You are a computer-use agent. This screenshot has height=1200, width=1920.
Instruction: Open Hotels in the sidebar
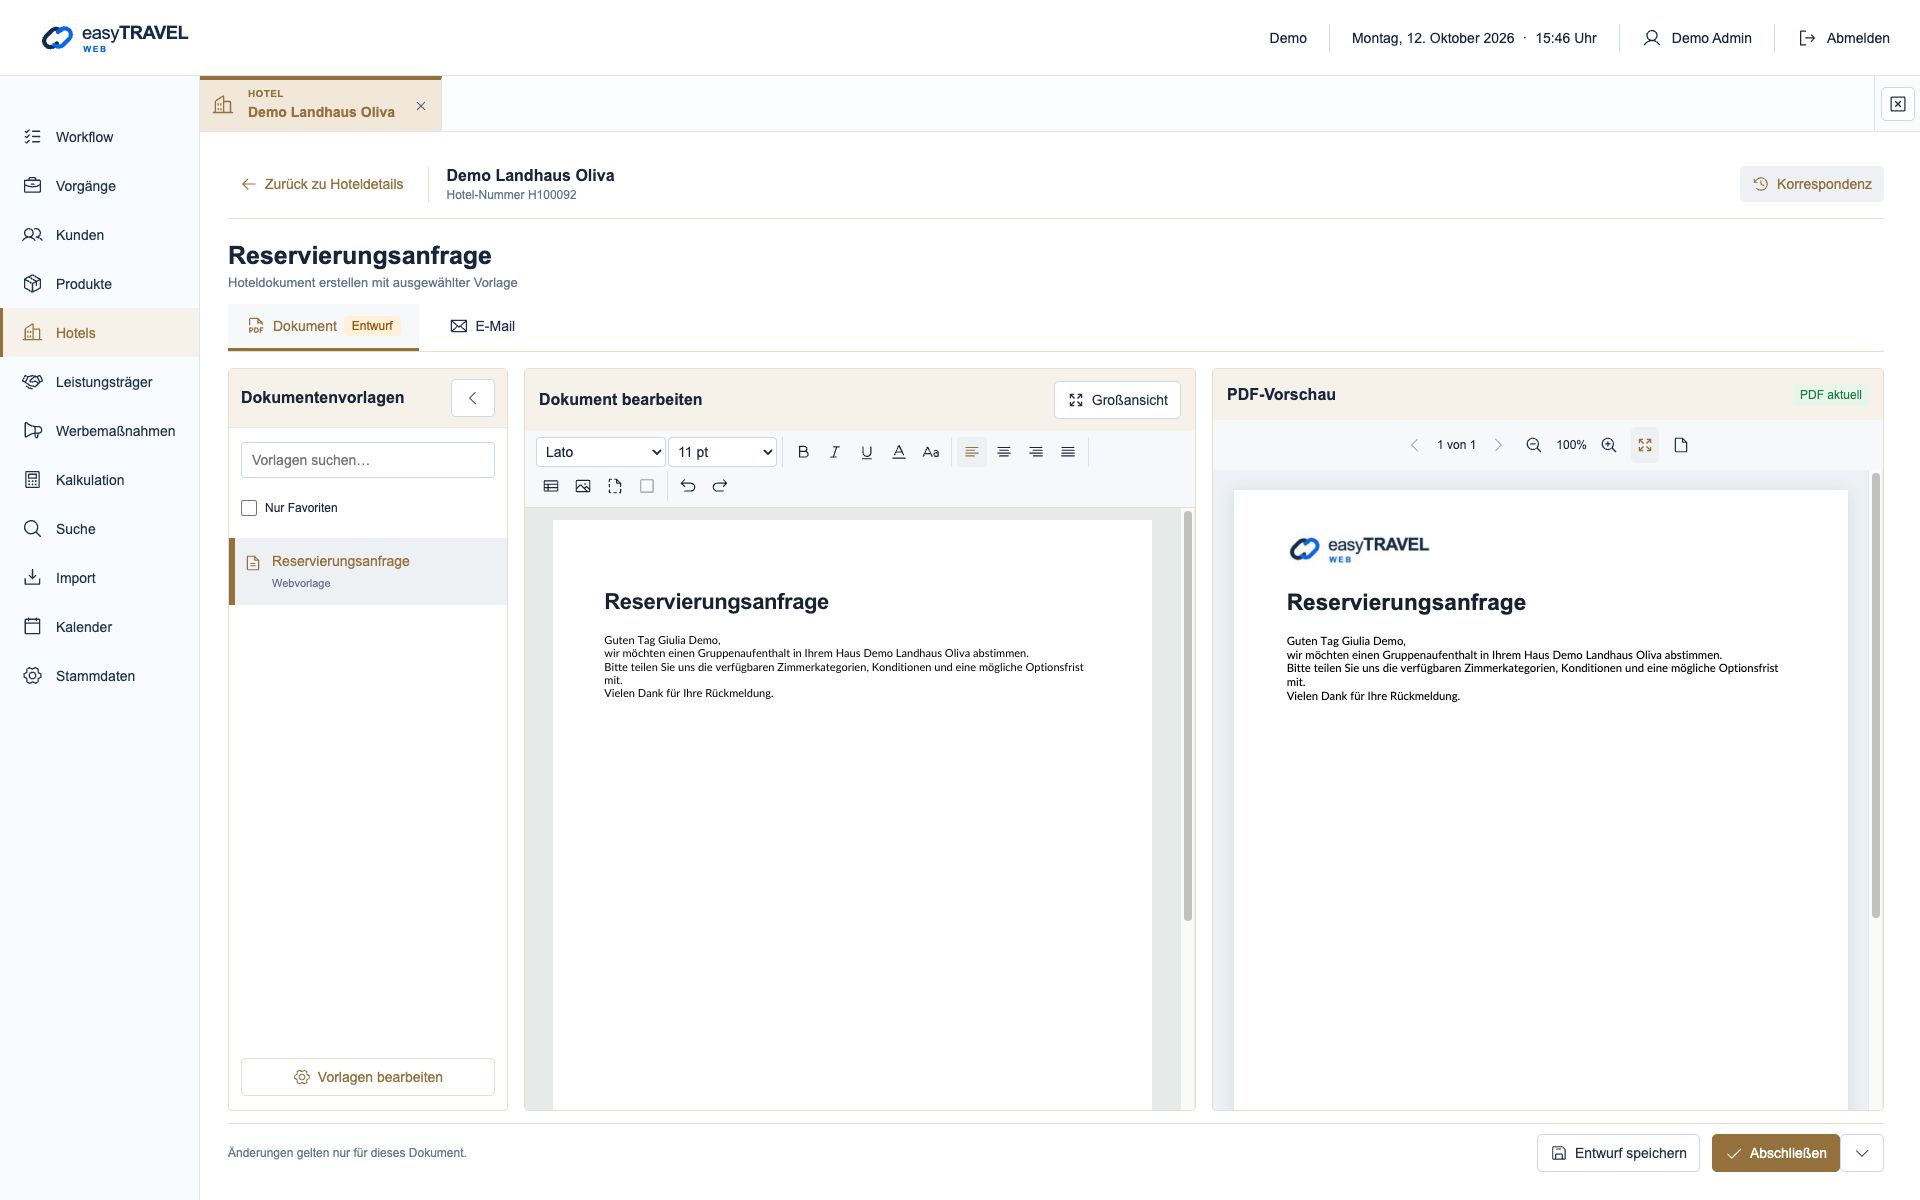pyautogui.click(x=100, y=333)
